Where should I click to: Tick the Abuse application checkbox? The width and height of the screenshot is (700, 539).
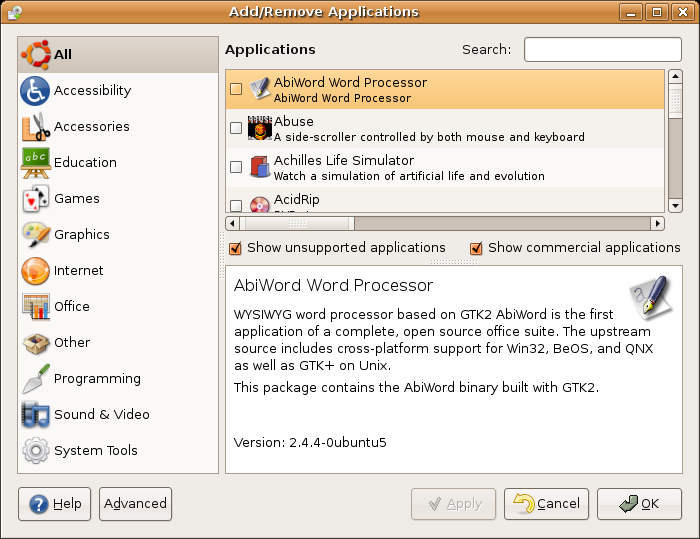236,128
